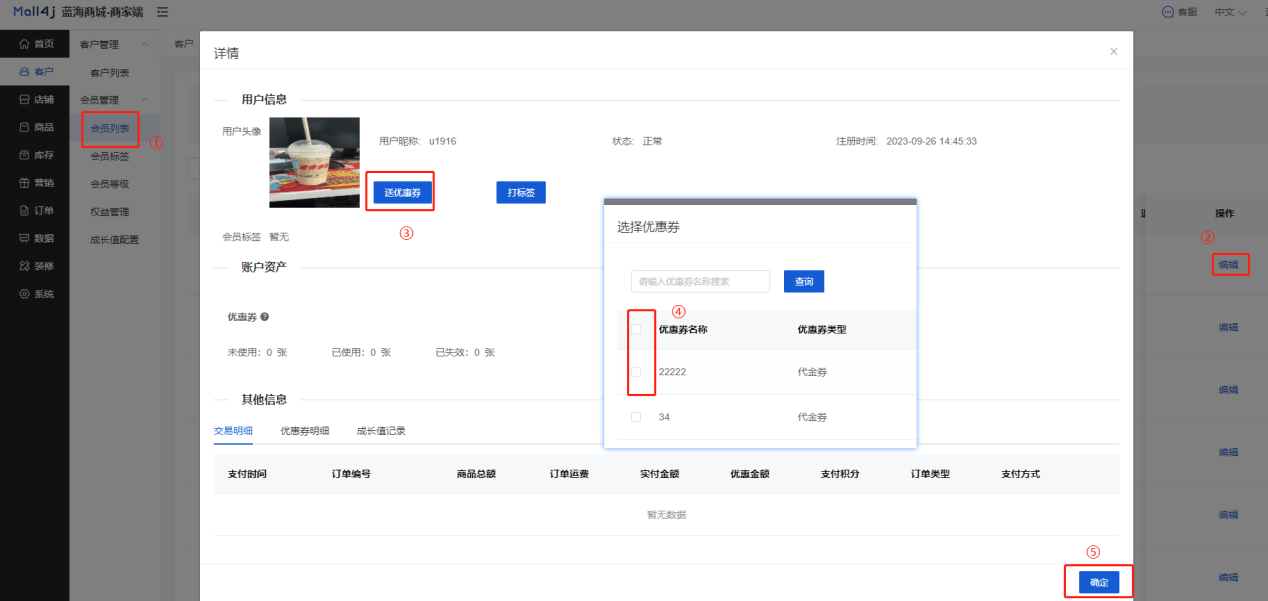Click the 打标签 button
Screen dimensions: 1268x601
[521, 193]
